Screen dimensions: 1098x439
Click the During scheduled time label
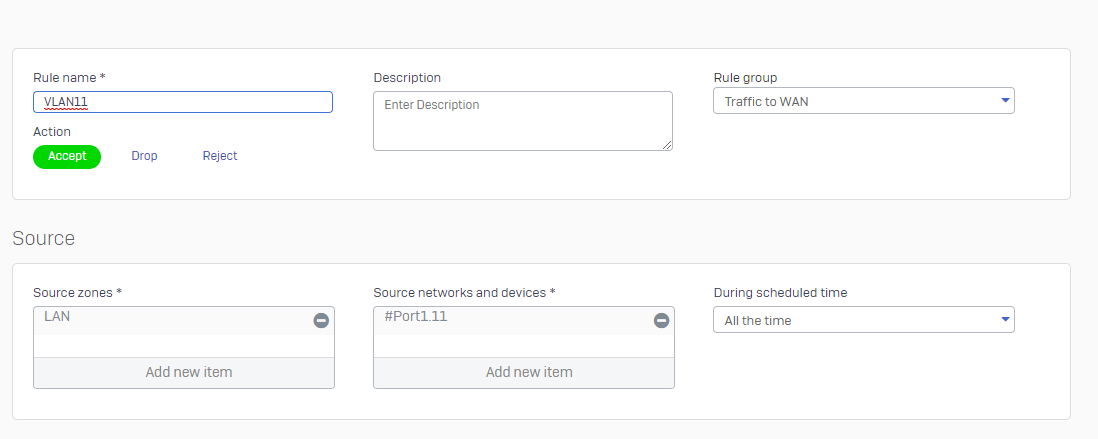tap(780, 293)
